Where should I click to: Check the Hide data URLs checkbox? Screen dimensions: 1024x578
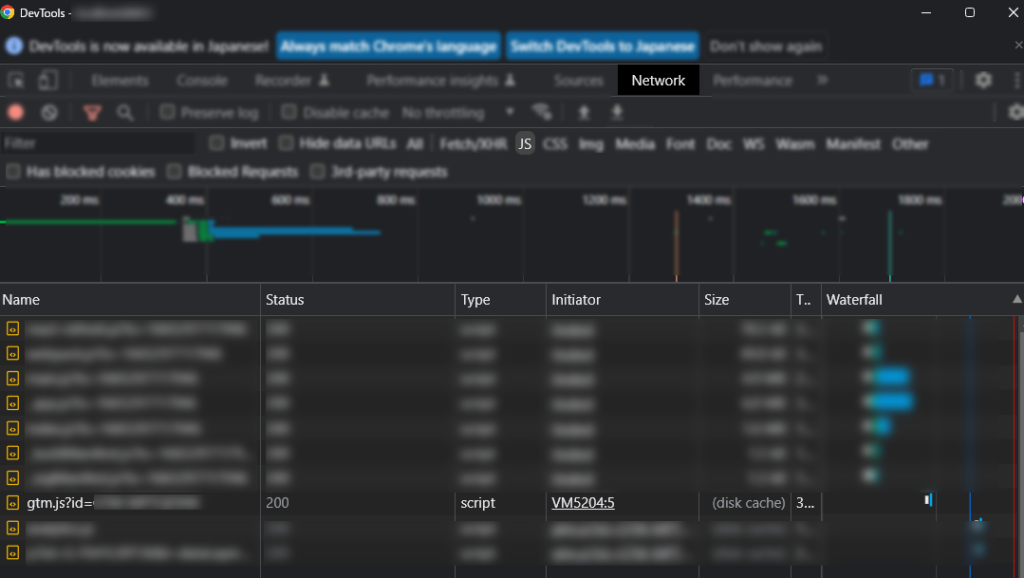(x=285, y=143)
